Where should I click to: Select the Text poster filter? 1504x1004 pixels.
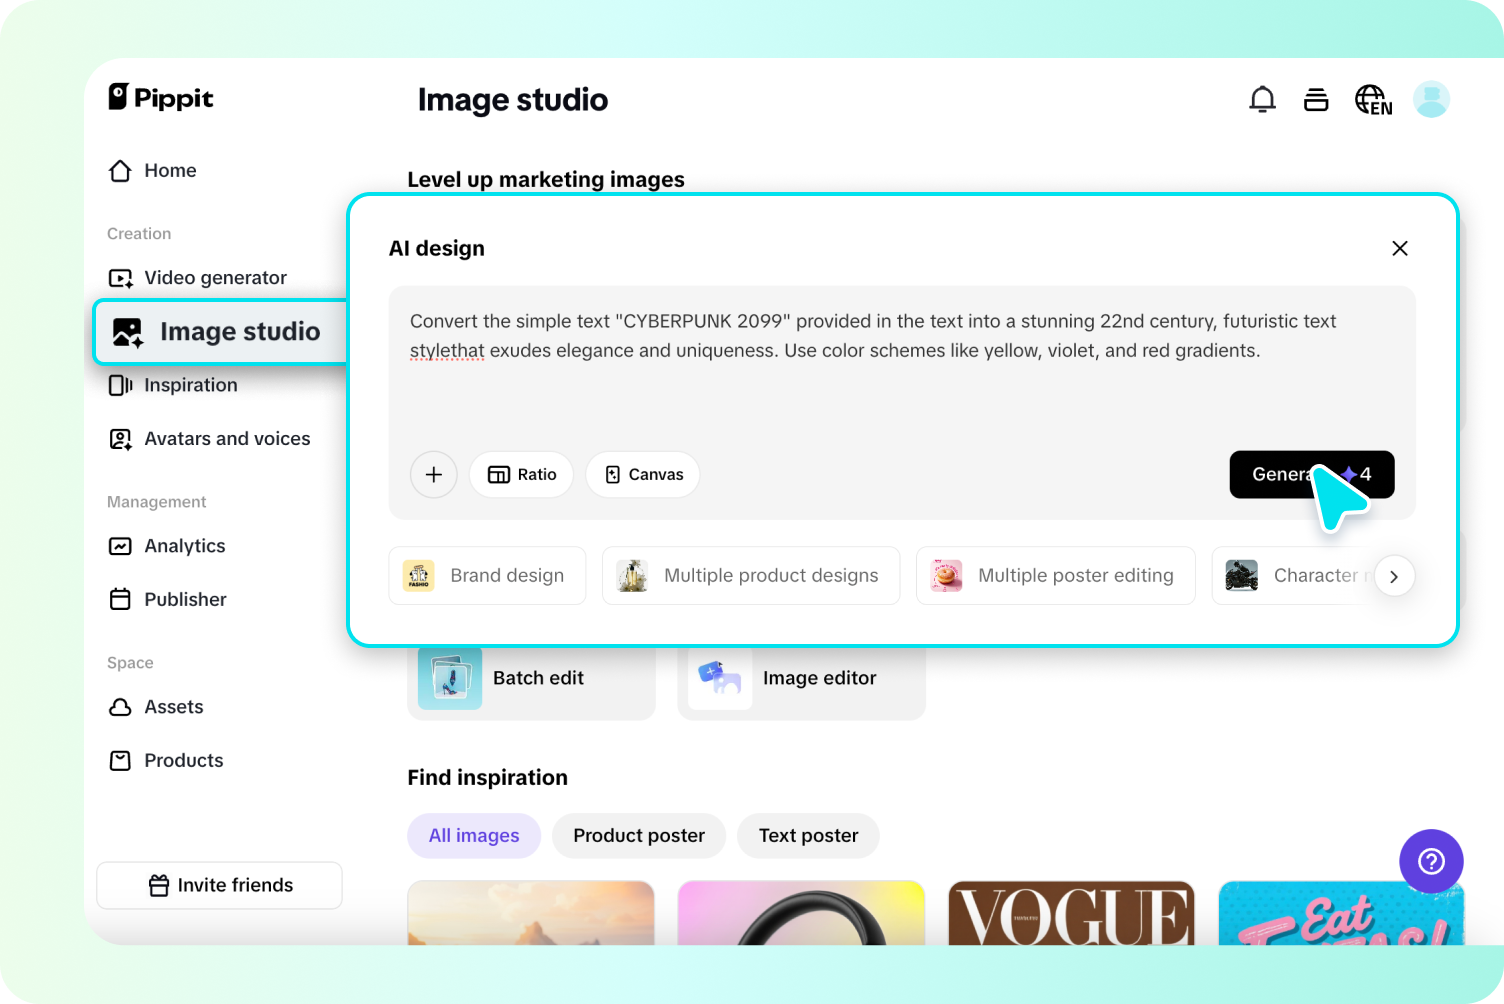(x=808, y=836)
